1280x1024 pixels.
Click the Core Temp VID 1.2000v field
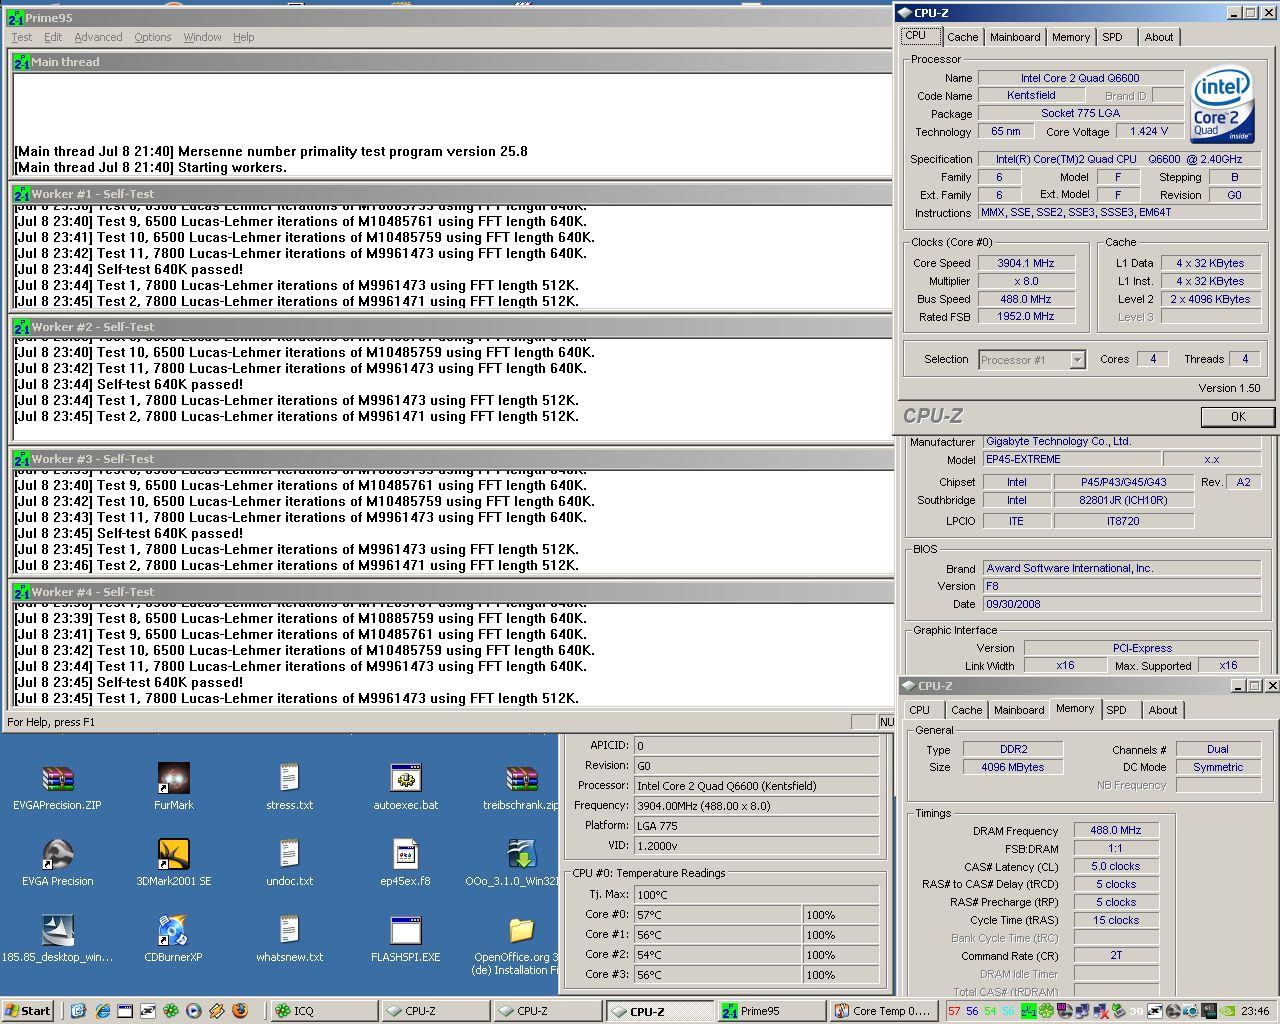click(x=757, y=845)
